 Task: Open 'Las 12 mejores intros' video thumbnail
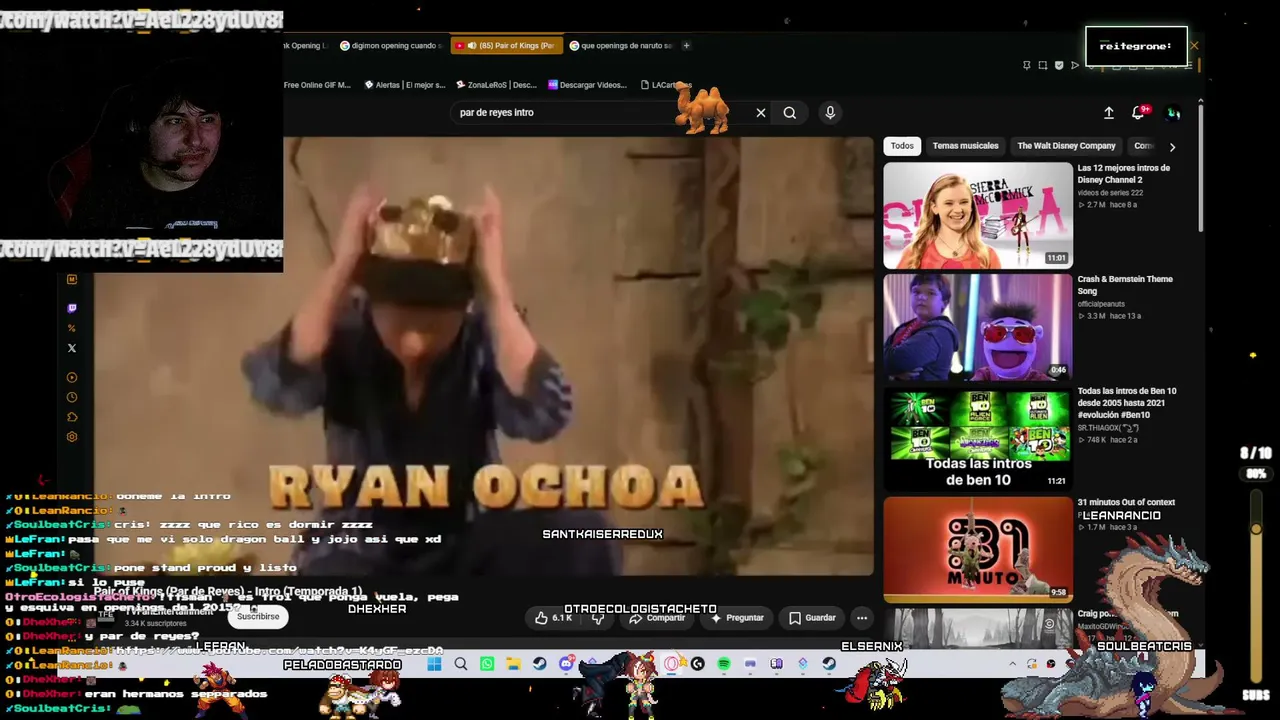[x=978, y=215]
